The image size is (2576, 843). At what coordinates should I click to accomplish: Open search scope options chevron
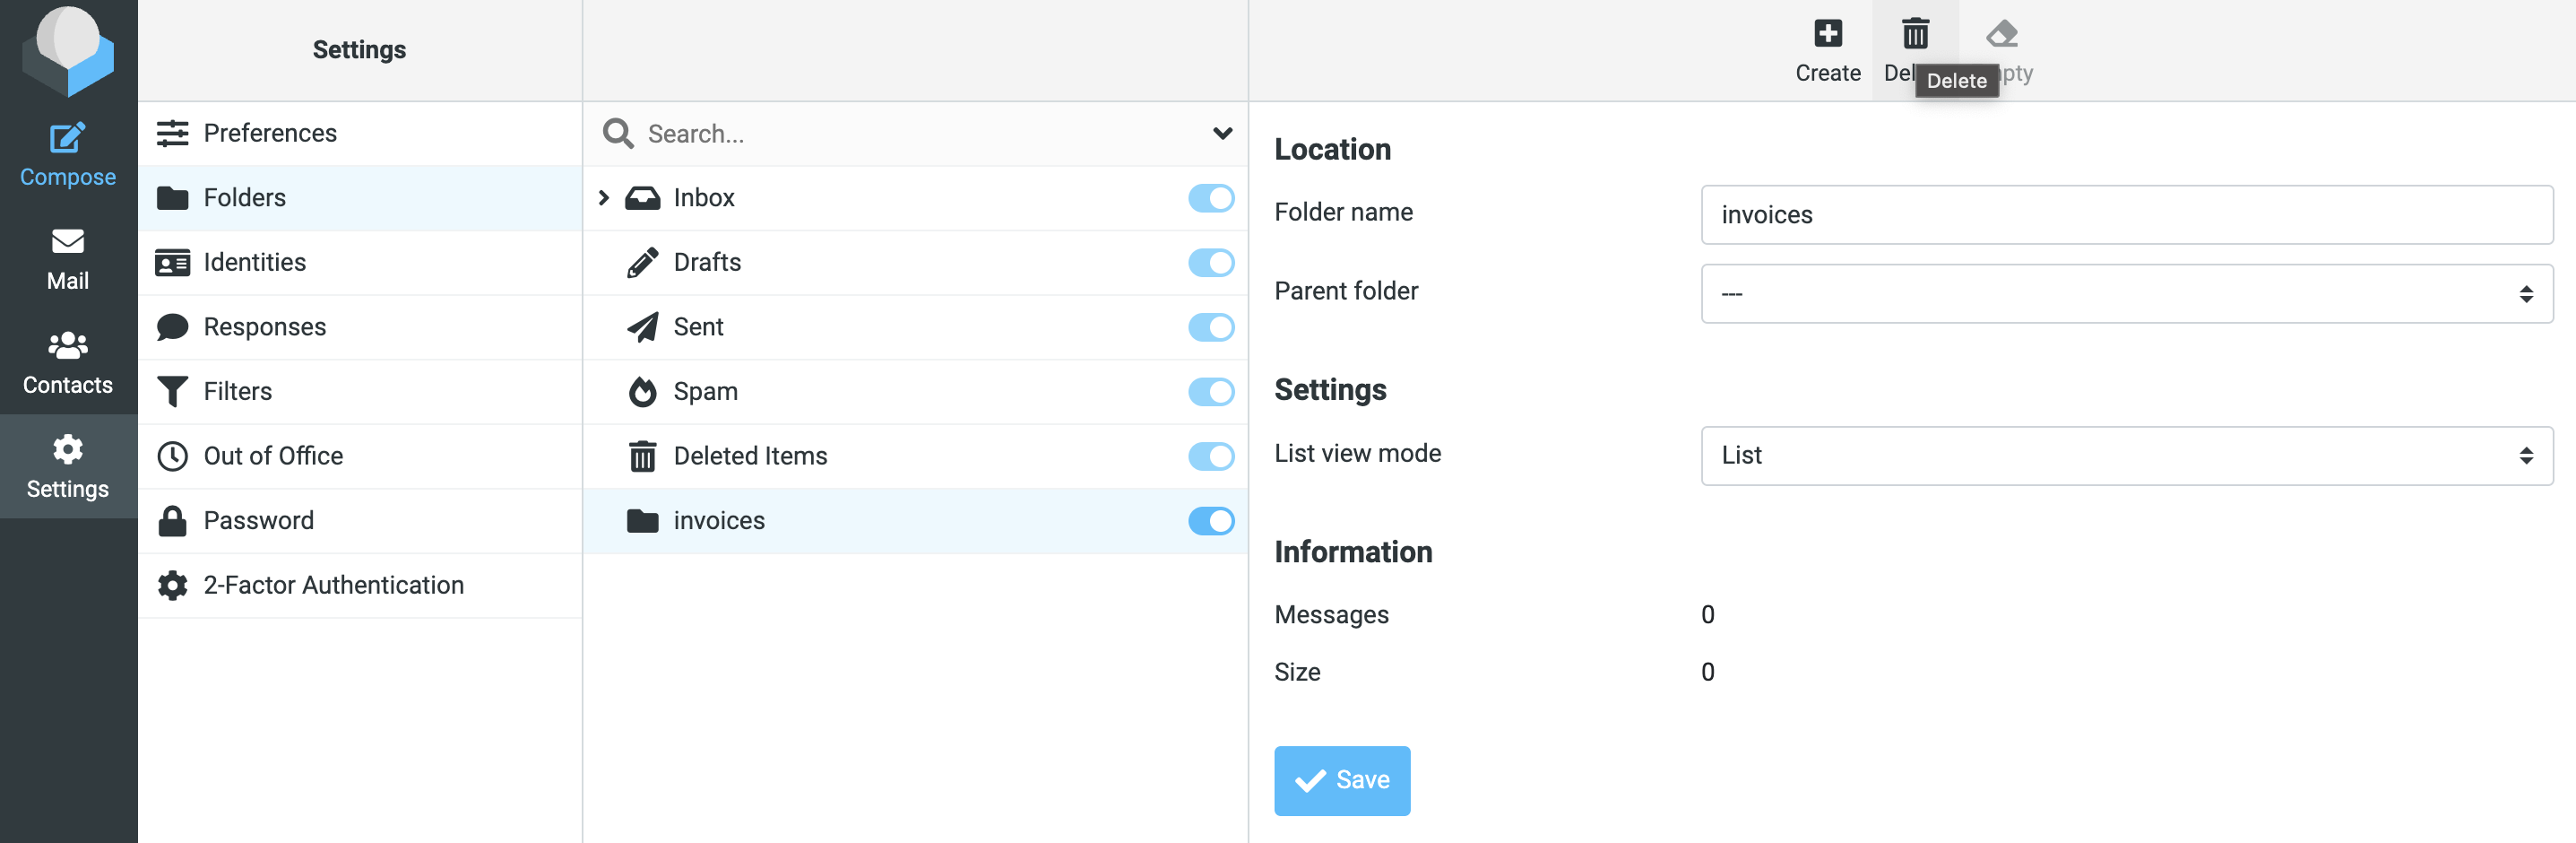1221,133
